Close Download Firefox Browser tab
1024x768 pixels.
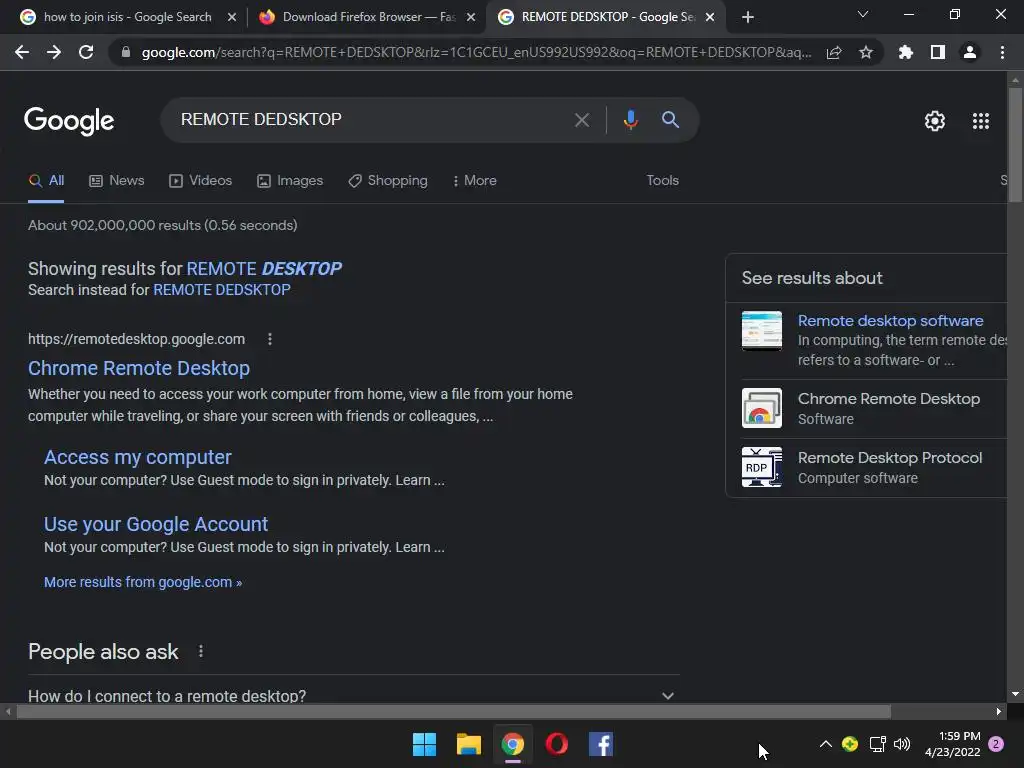click(x=471, y=17)
